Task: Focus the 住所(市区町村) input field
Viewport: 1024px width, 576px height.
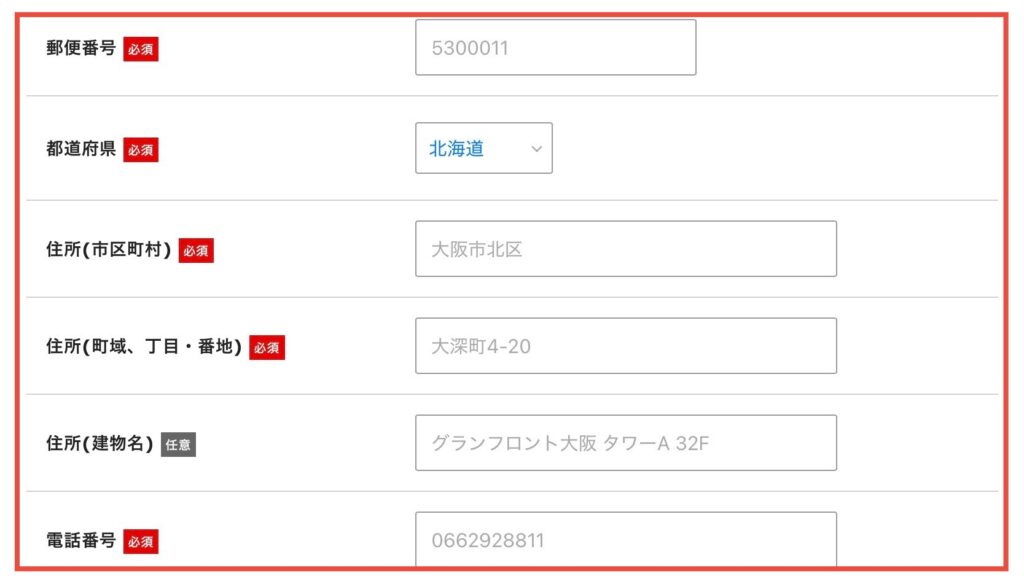Action: [x=626, y=249]
